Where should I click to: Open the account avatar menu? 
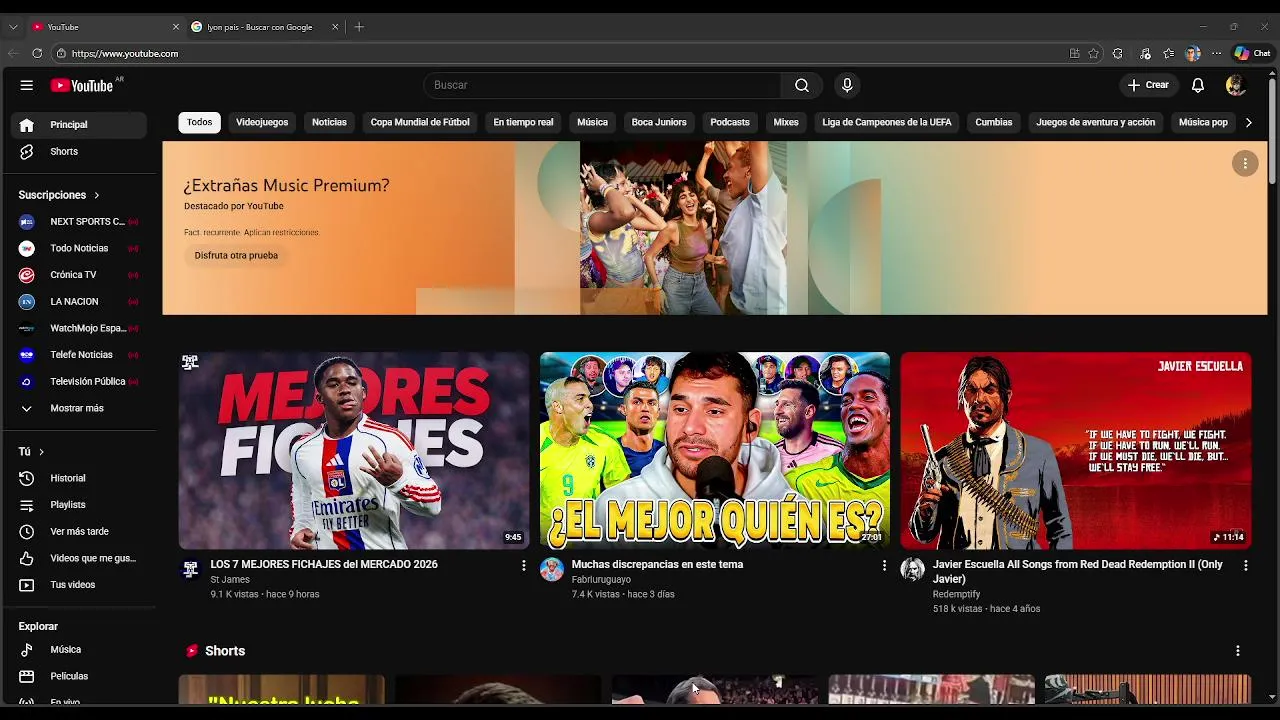coord(1235,85)
